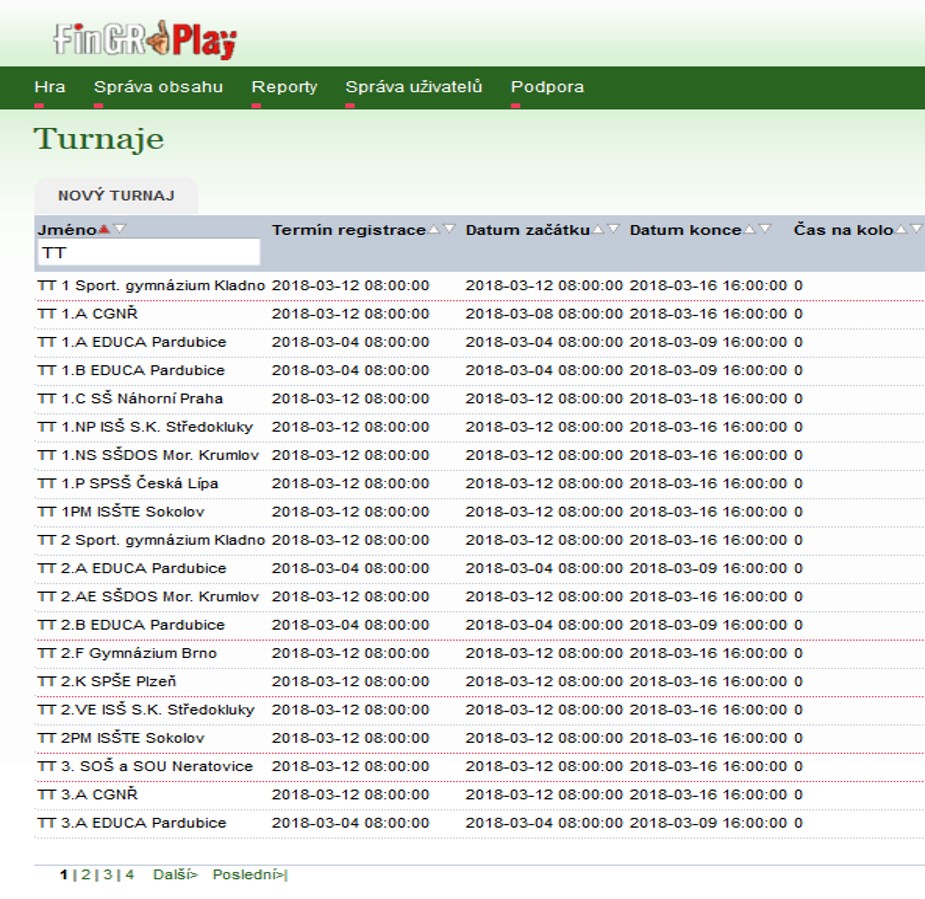Sort Jméno column ascending arrow
The image size is (925, 899).
(x=104, y=229)
